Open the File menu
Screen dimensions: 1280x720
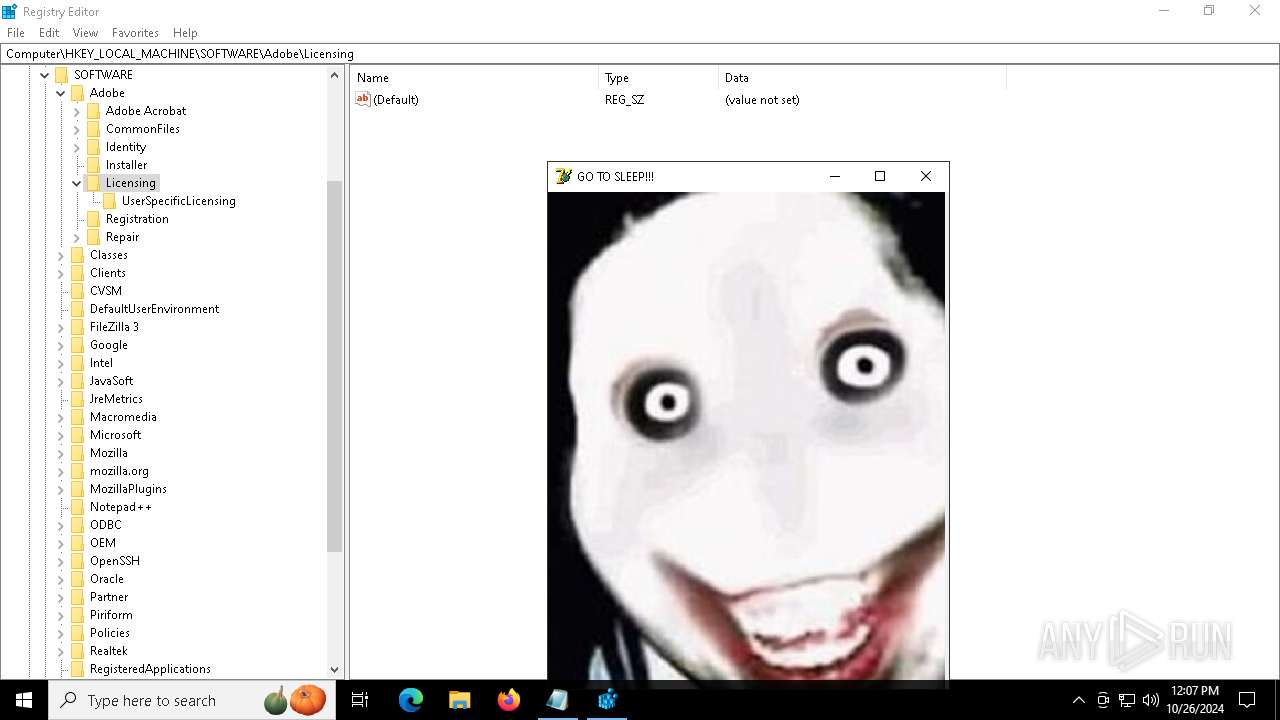point(15,33)
